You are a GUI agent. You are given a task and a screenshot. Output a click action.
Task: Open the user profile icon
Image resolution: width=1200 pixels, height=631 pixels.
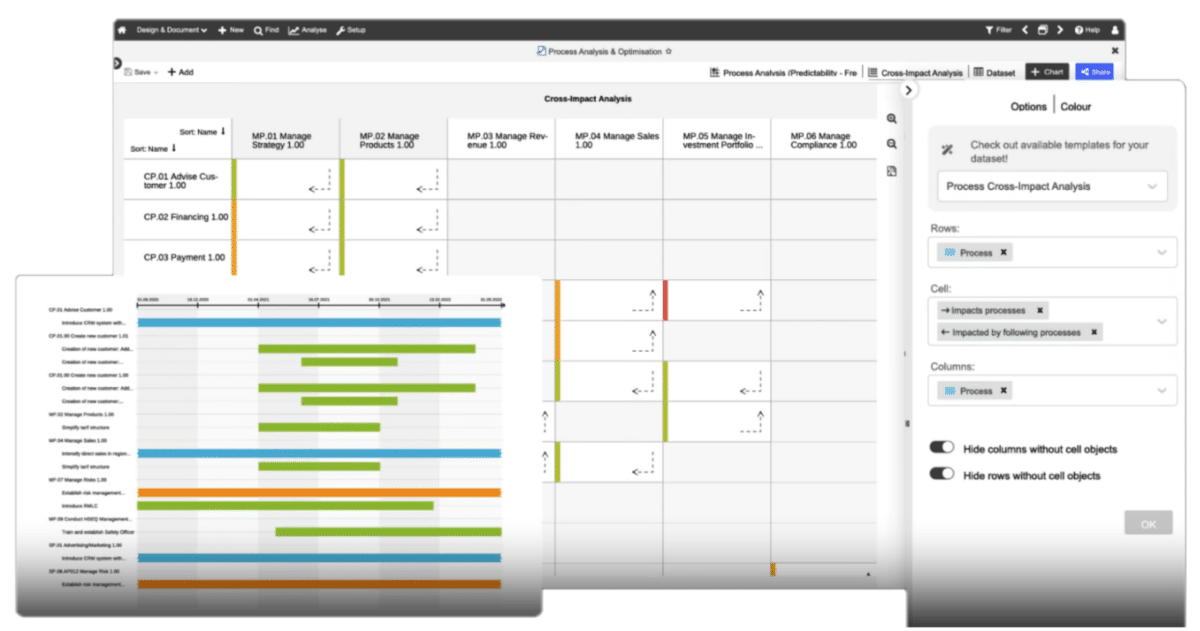1114,30
